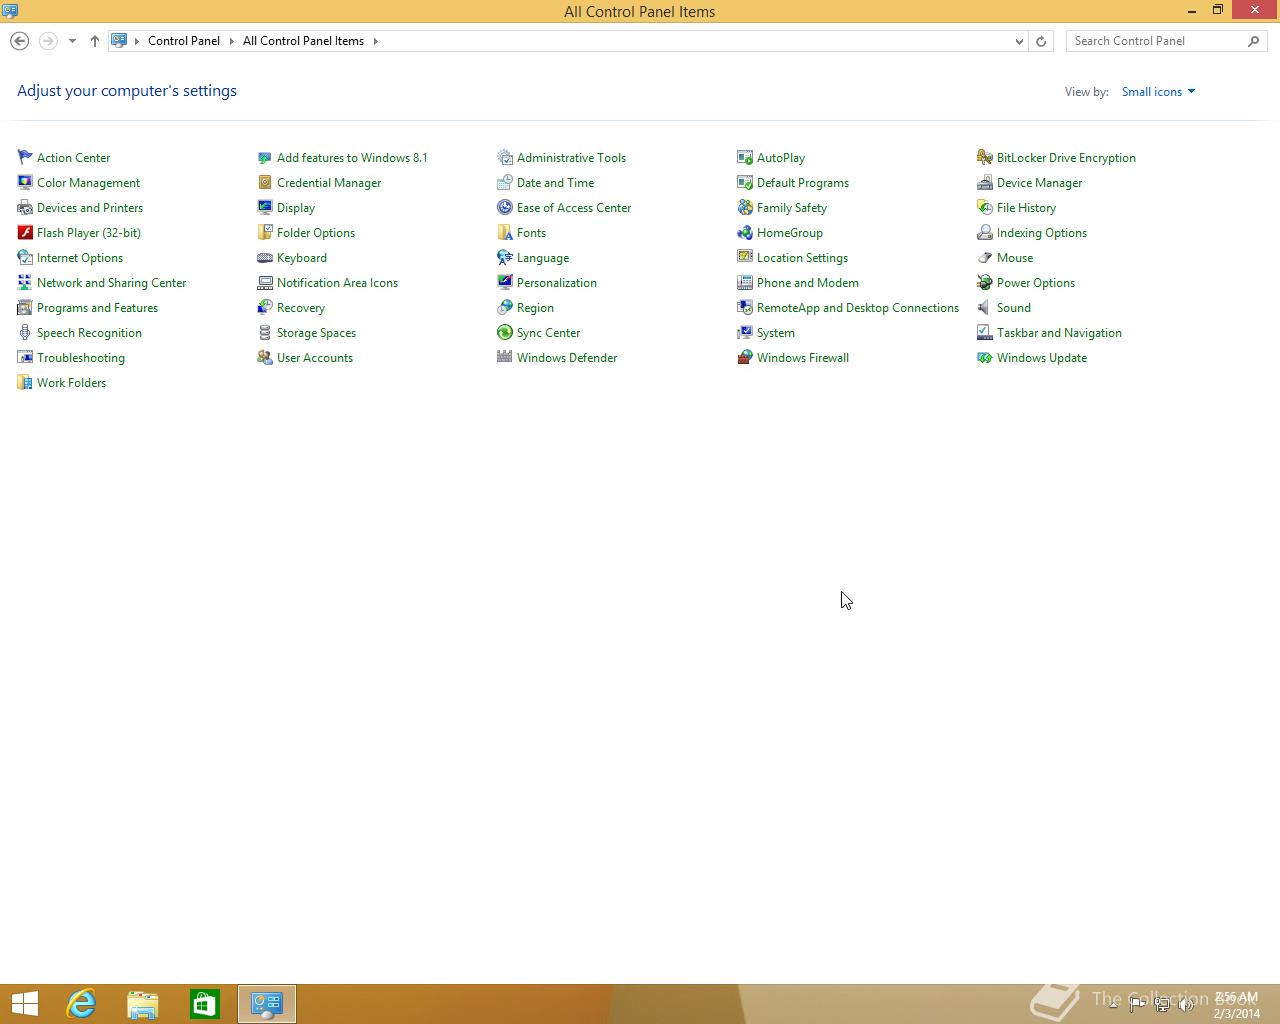Viewport: 1280px width, 1024px height.
Task: Open RemoteApp and Desktop Connections link
Action: [x=858, y=307]
